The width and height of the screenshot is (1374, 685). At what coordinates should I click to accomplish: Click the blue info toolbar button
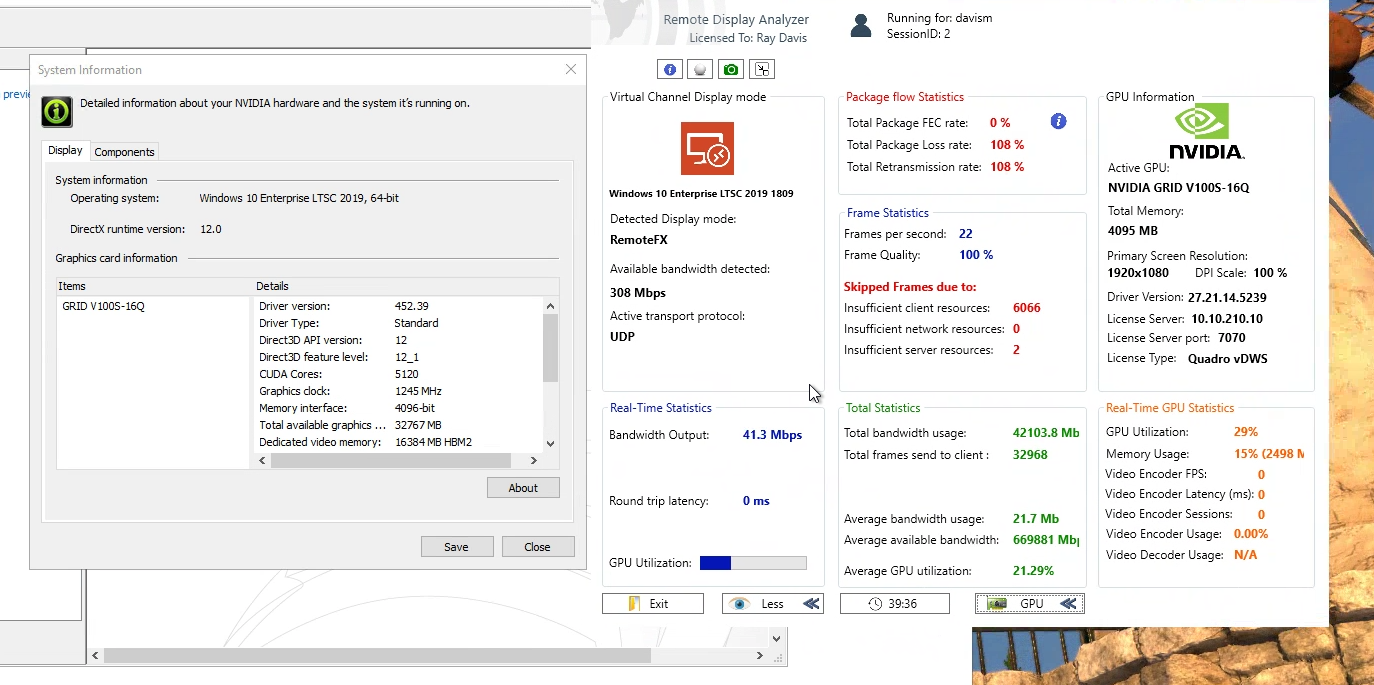670,69
